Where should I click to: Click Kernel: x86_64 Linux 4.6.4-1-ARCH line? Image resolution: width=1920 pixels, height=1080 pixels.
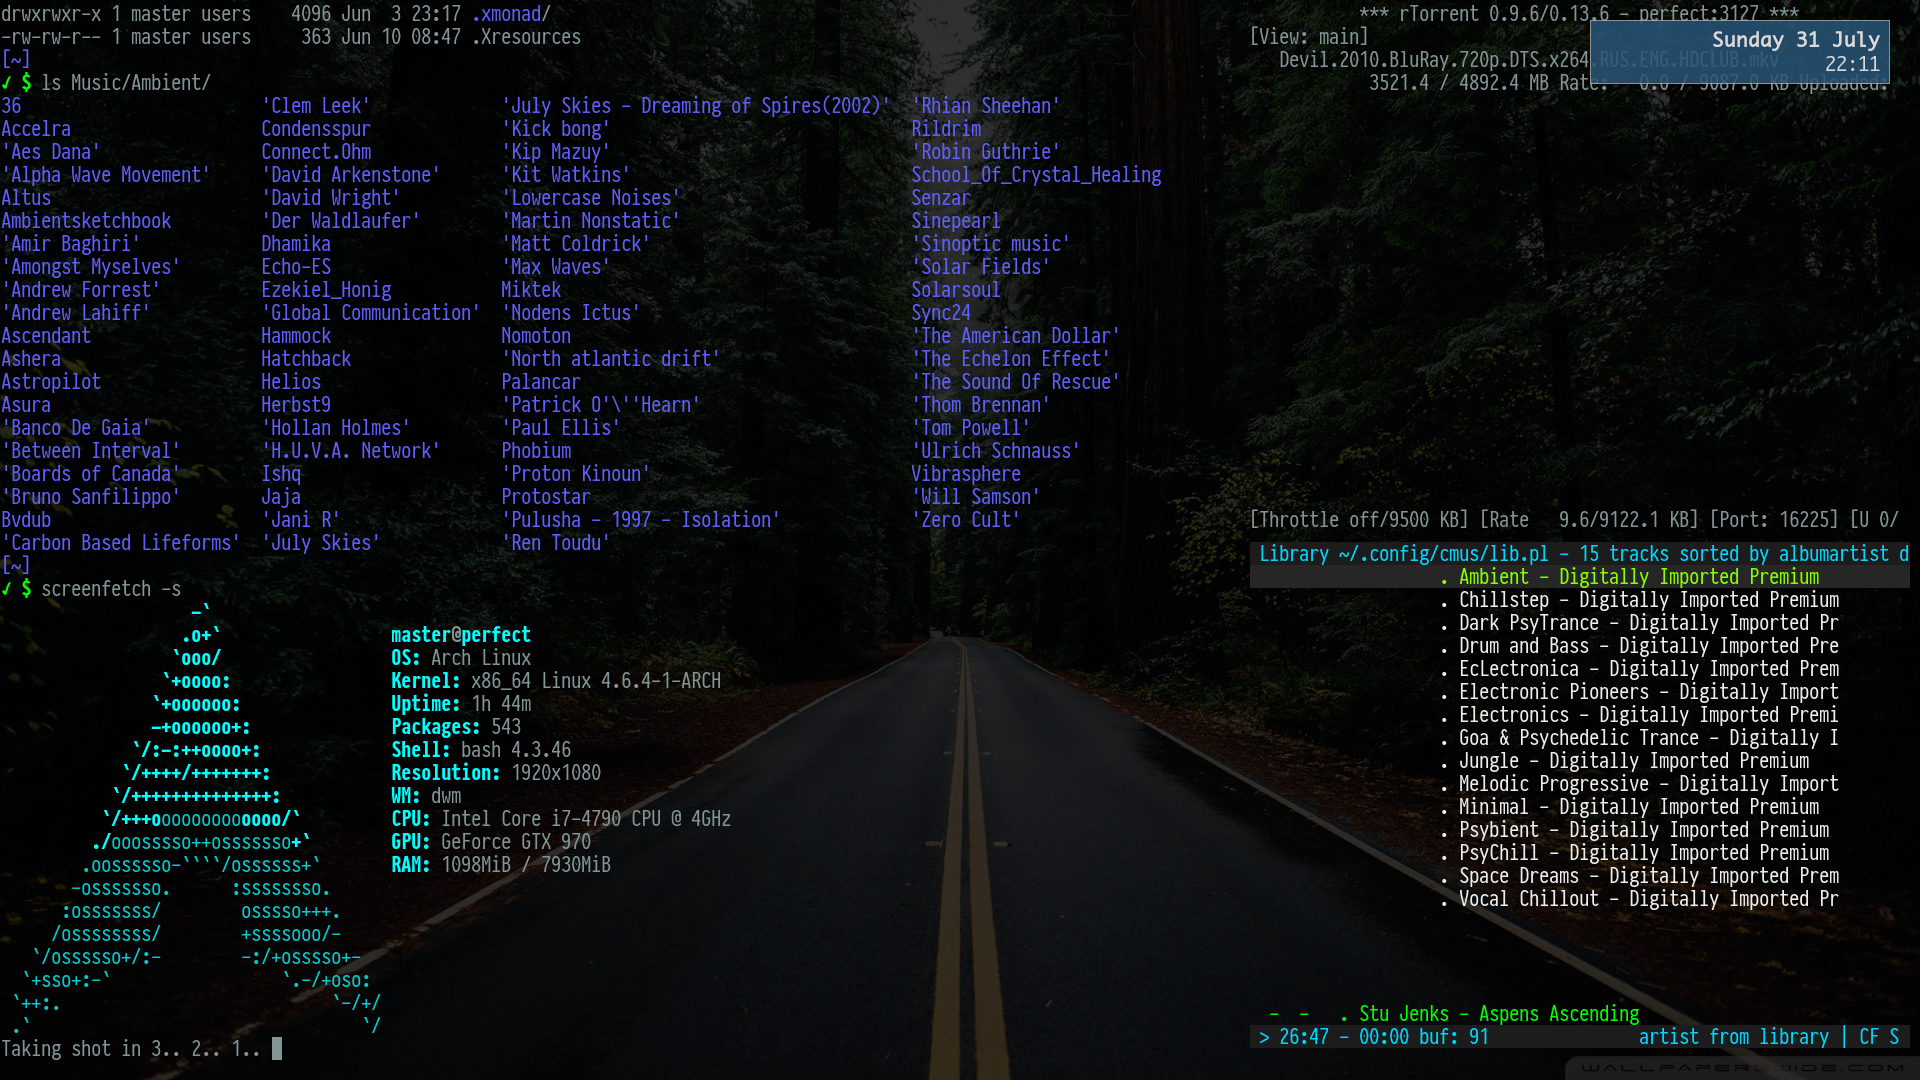[x=556, y=681]
